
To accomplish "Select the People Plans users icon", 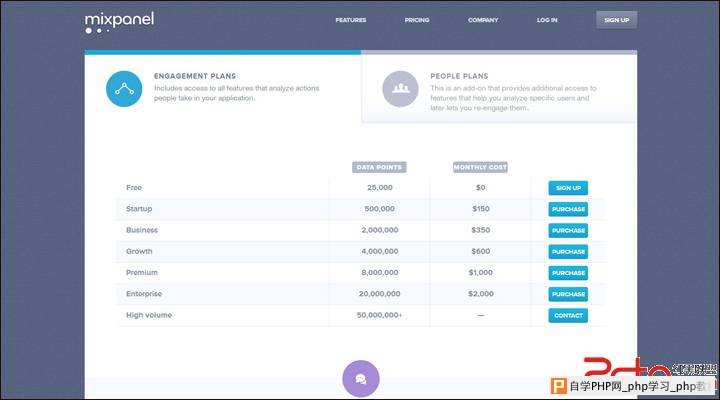I will click(400, 89).
